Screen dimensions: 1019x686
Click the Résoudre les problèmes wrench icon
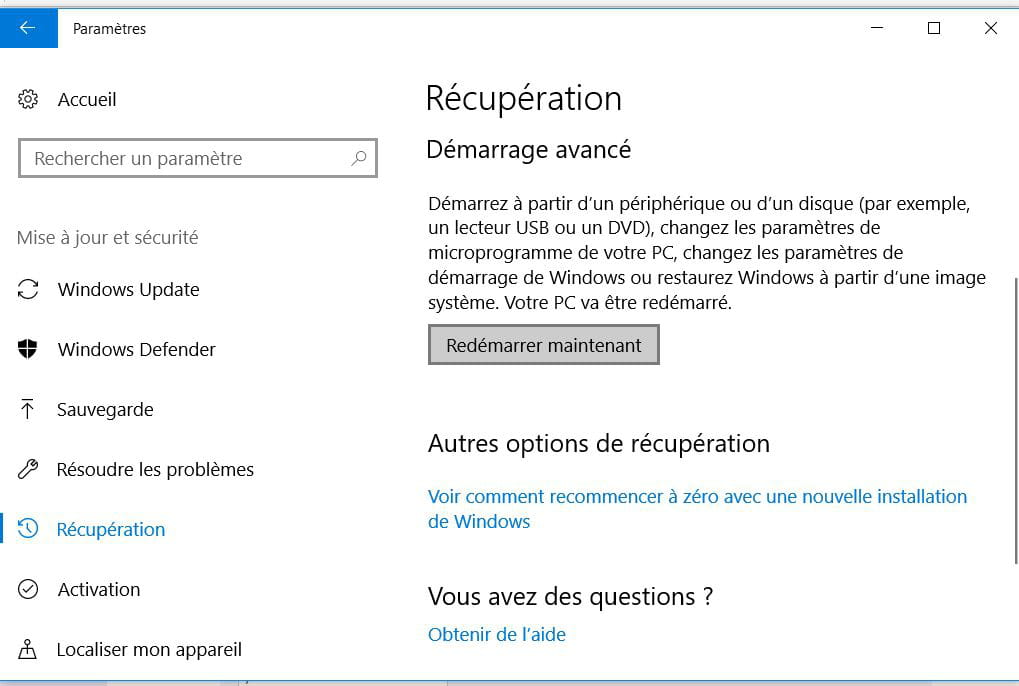click(x=28, y=469)
